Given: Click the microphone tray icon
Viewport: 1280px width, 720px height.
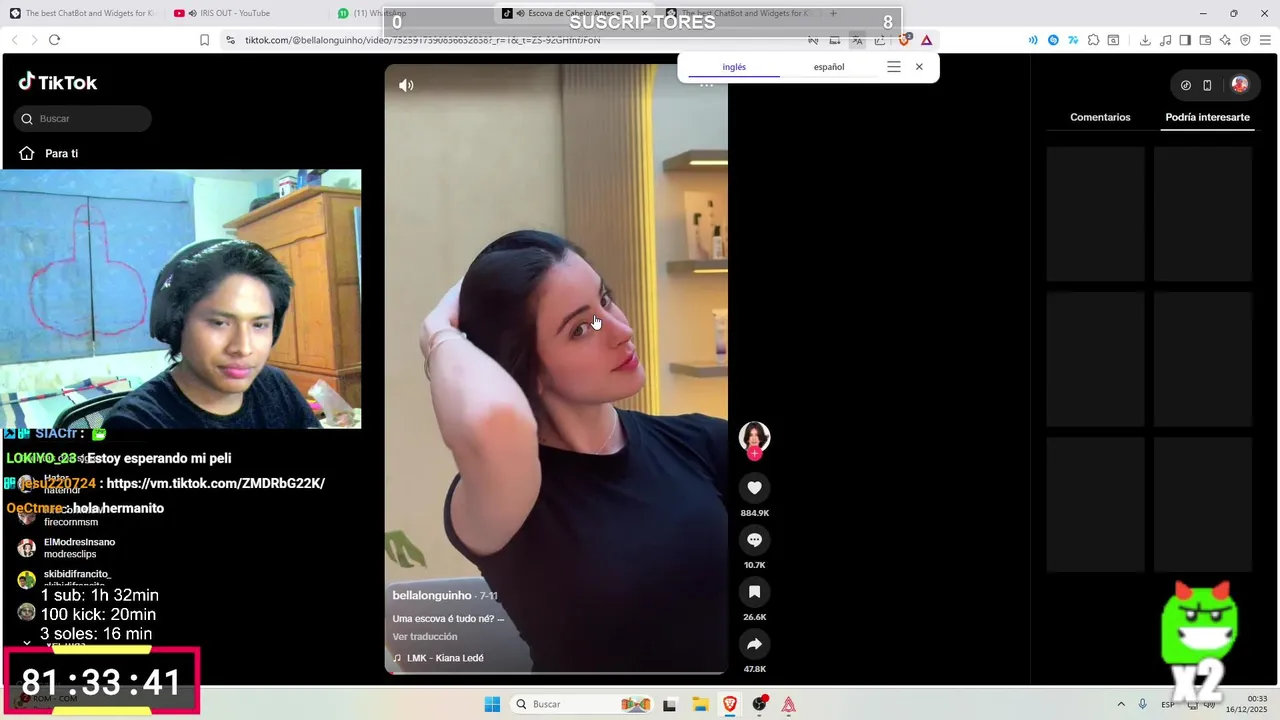Looking at the screenshot, I should click(x=1142, y=704).
